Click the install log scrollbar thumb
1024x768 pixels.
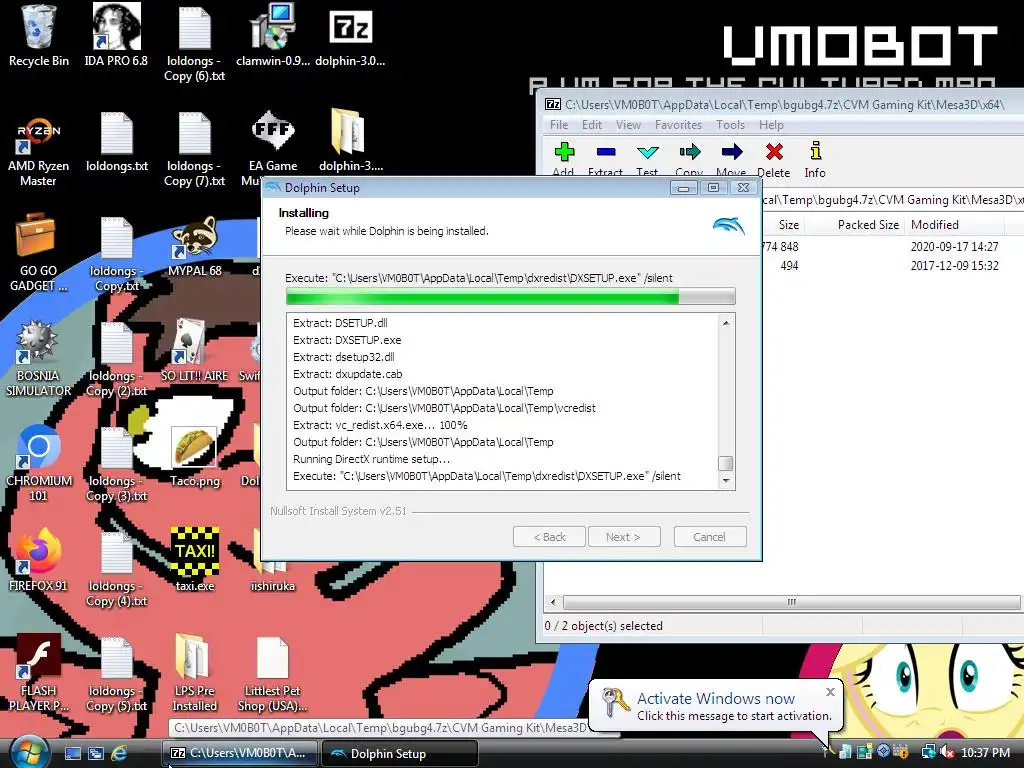pyautogui.click(x=726, y=463)
